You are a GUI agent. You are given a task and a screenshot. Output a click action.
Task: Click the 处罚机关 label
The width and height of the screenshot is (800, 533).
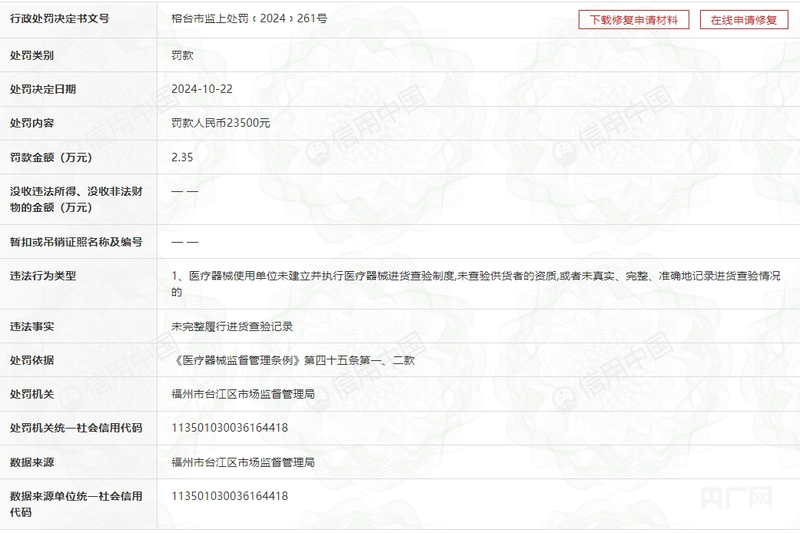pos(32,394)
